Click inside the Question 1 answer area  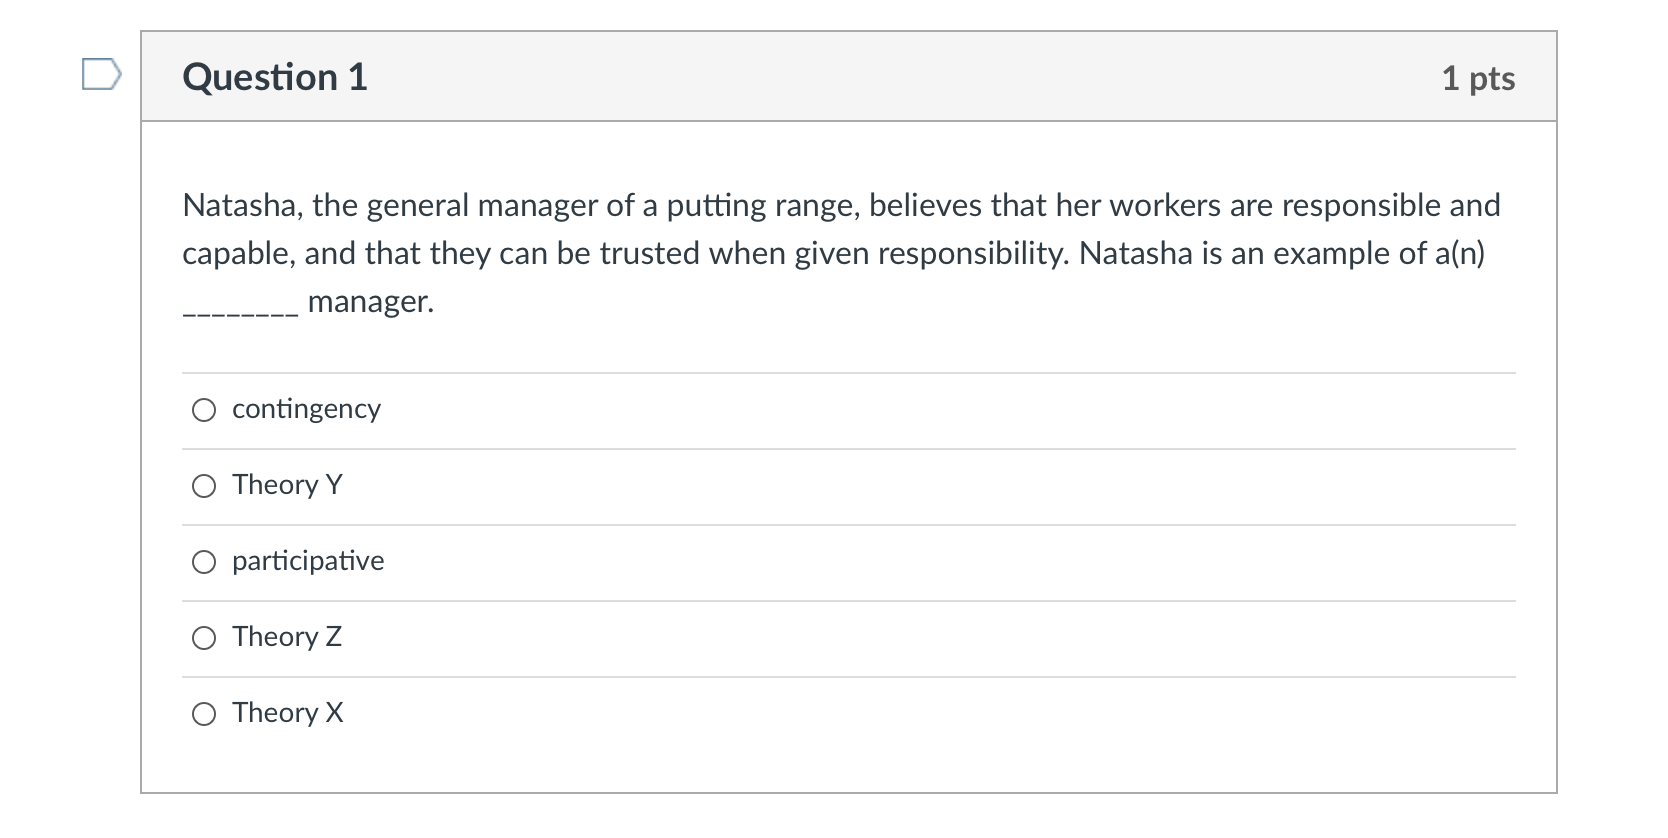849,560
